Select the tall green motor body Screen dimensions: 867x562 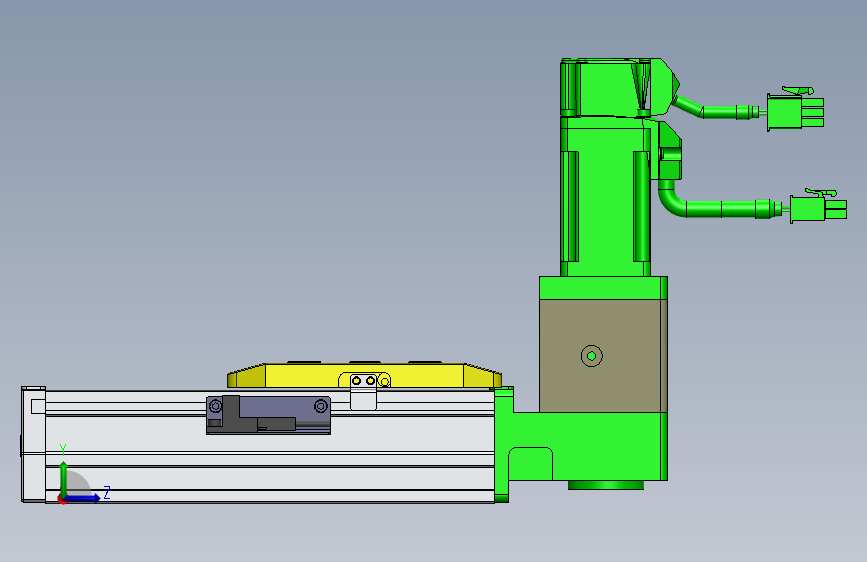coord(605,197)
